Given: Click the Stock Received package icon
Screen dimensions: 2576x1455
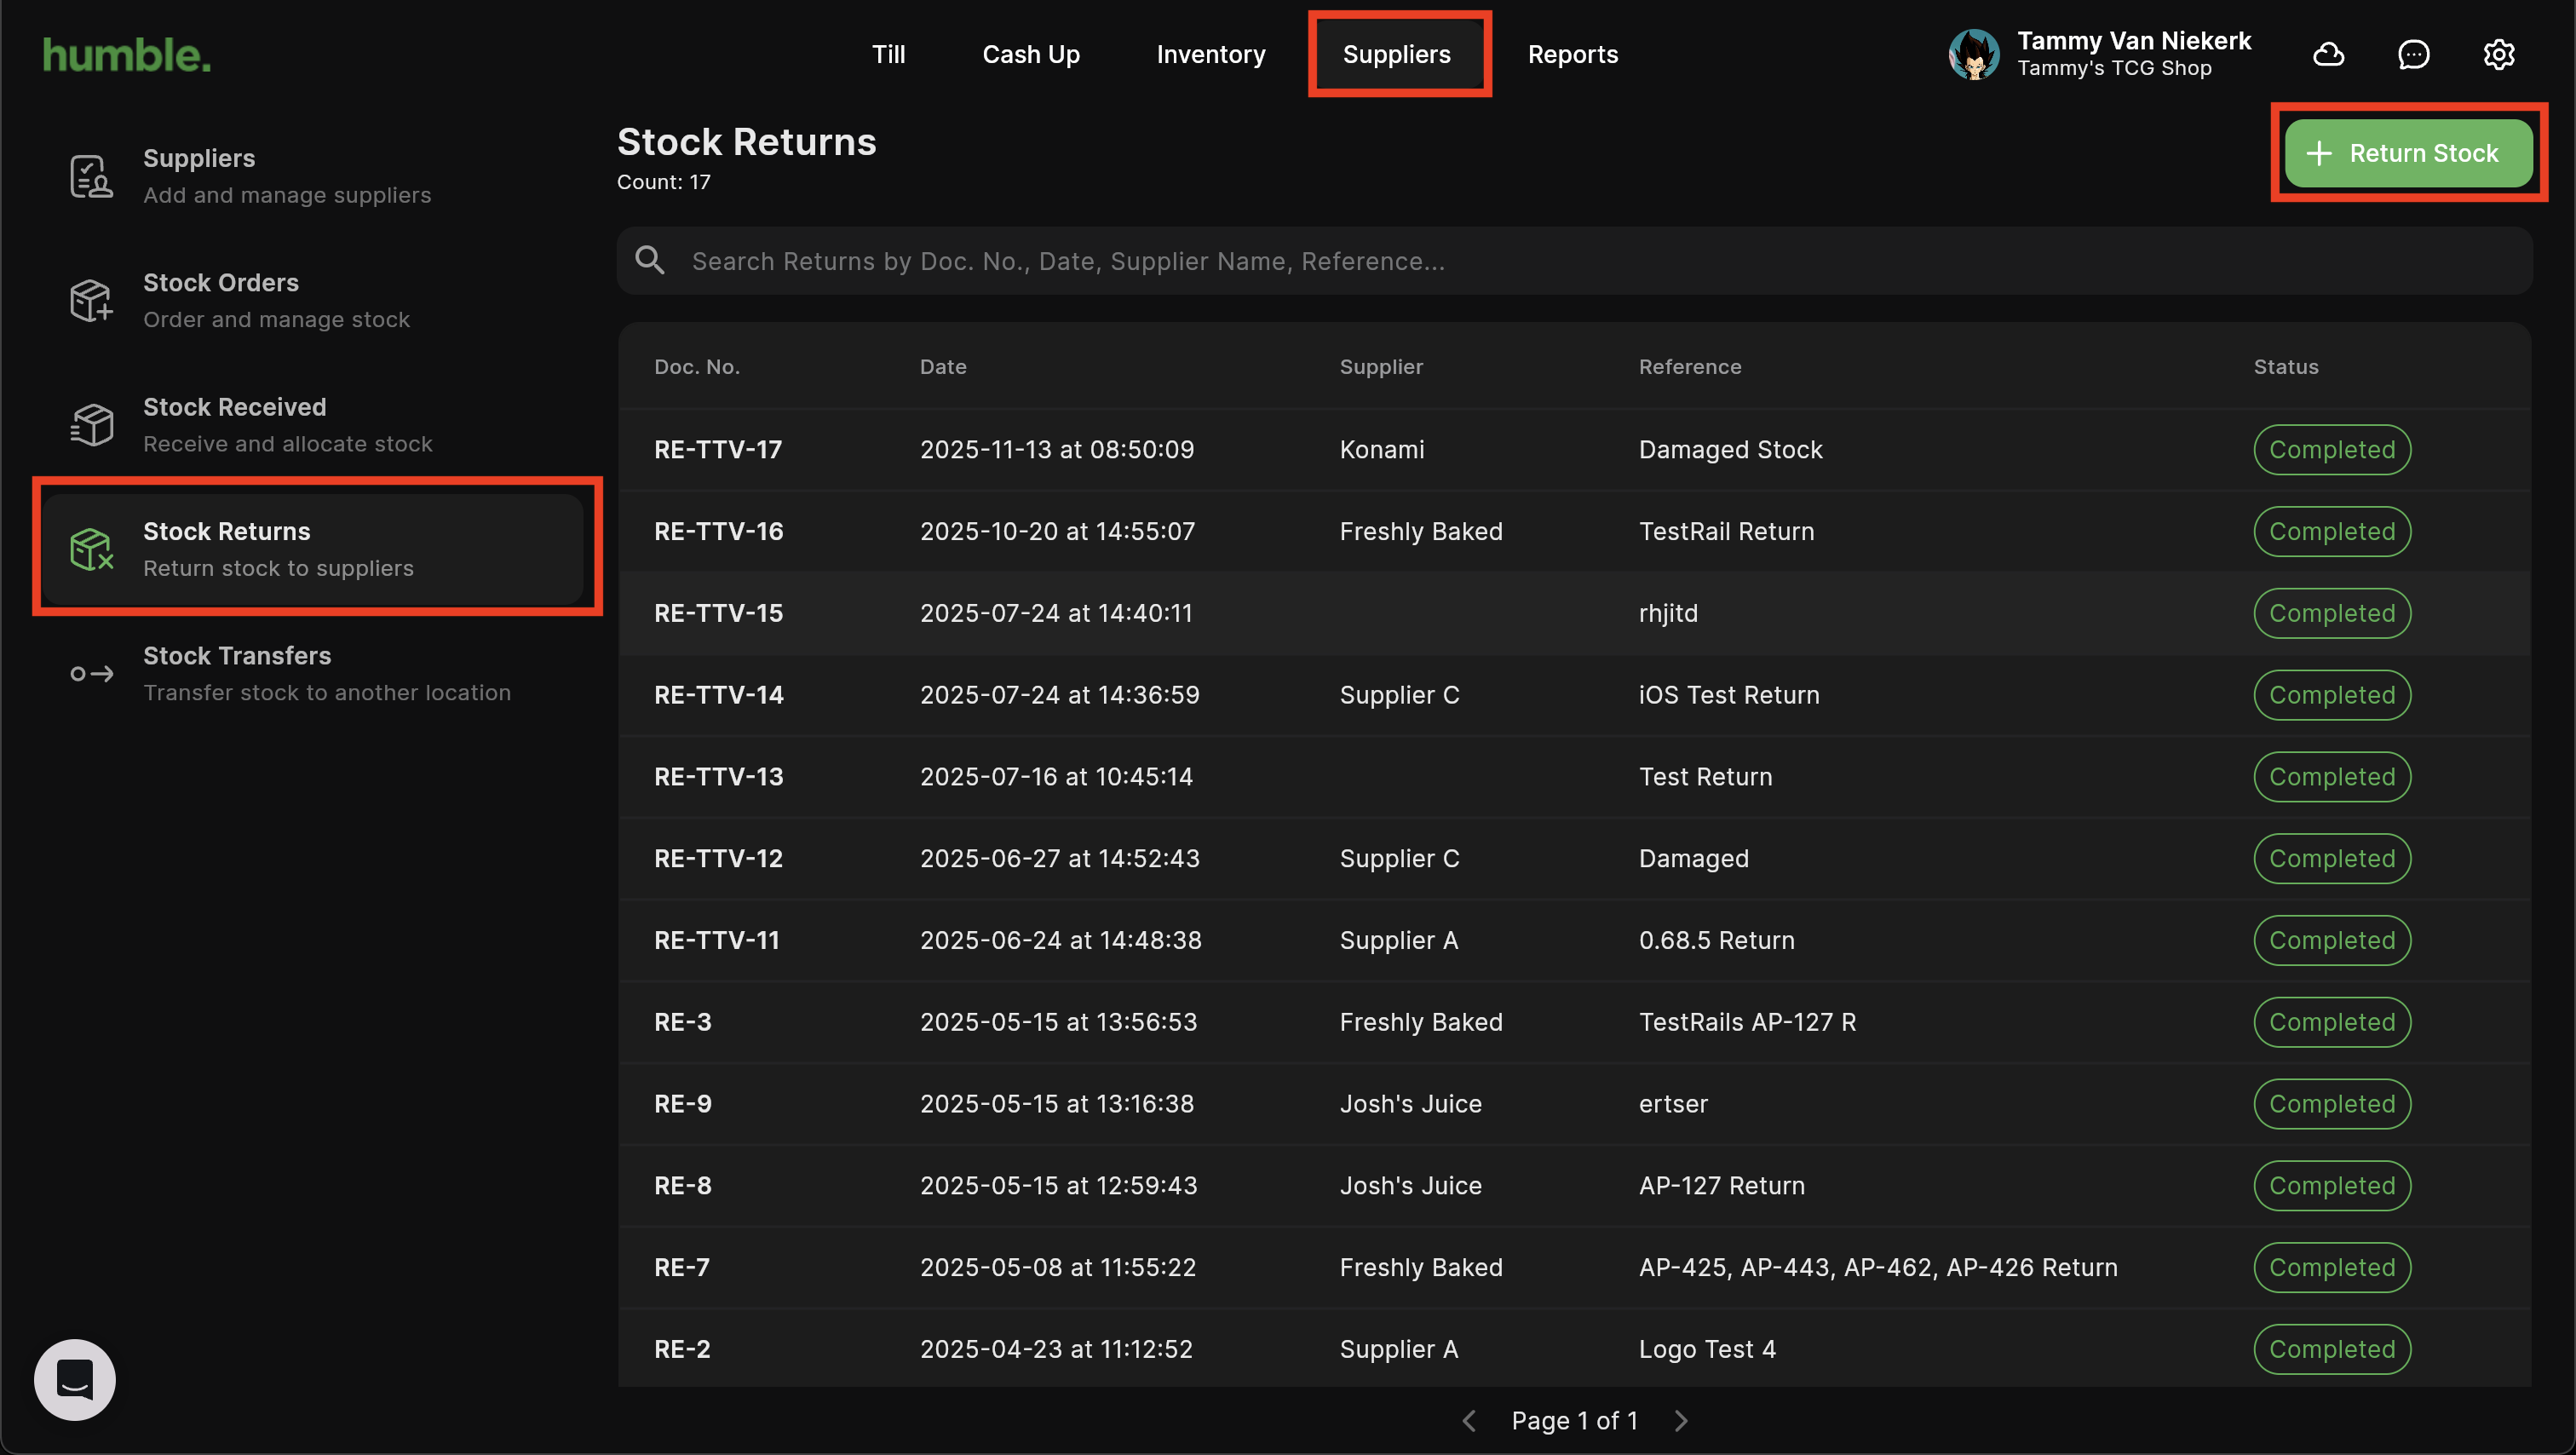Looking at the screenshot, I should click(x=91, y=425).
